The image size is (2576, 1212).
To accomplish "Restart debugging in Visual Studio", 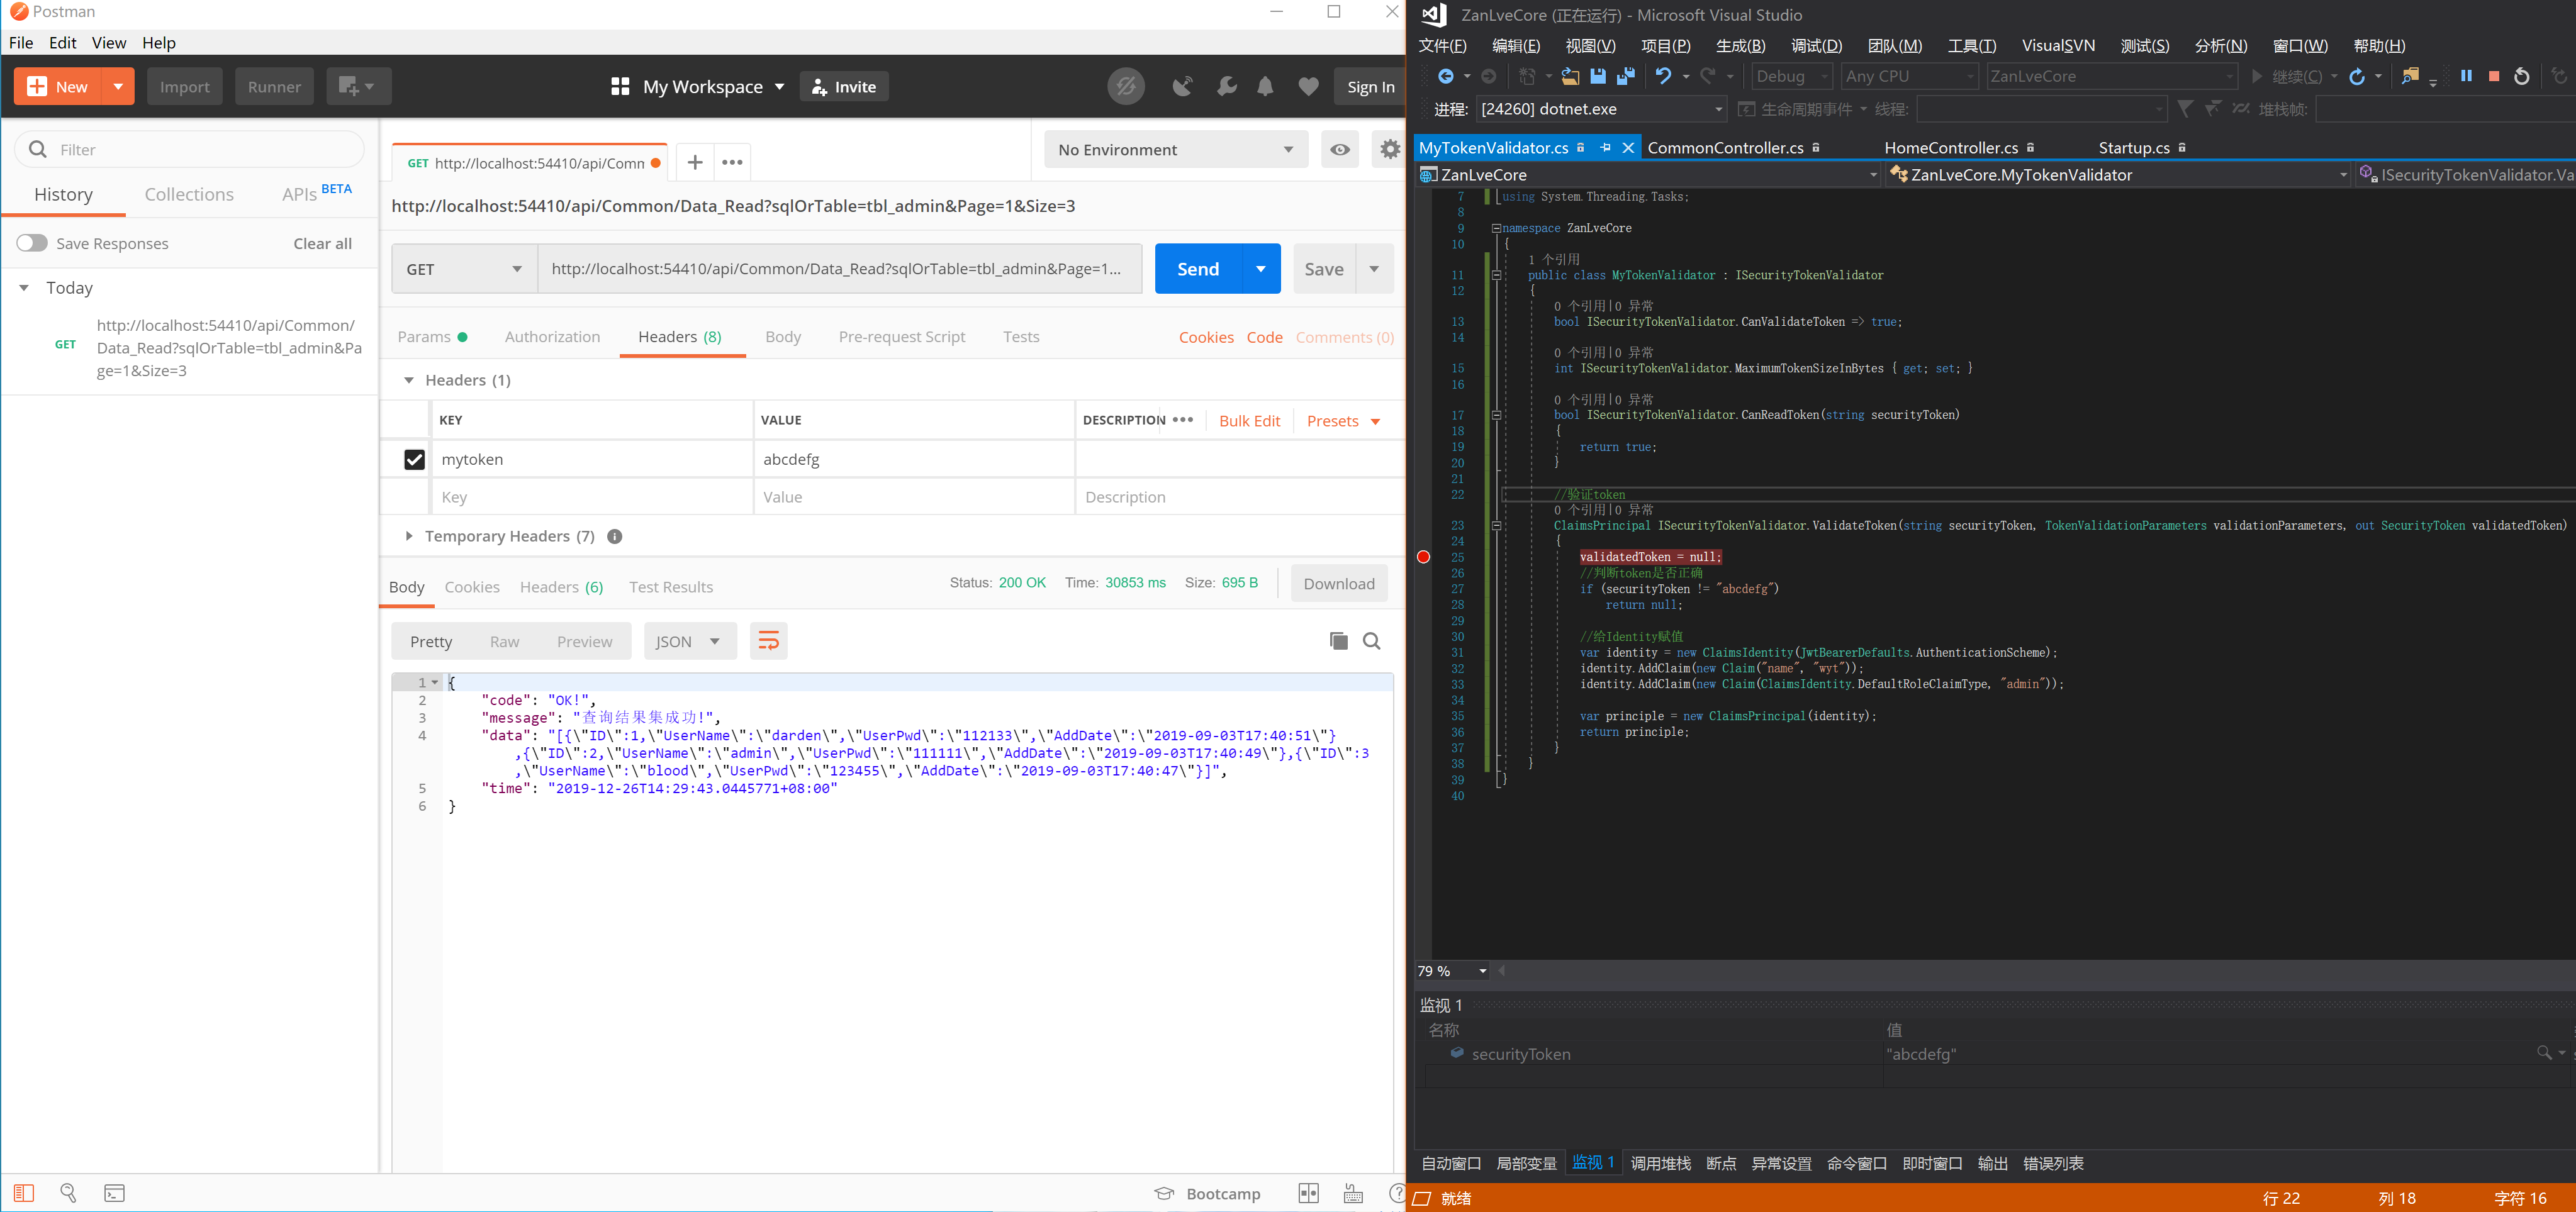I will pos(2522,76).
